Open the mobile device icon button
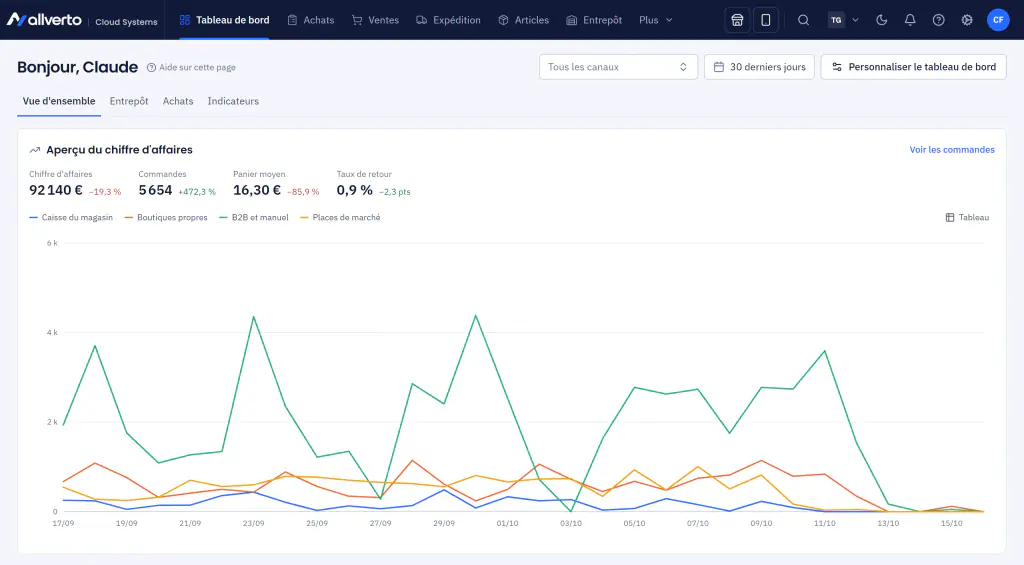Viewport: 1024px width, 565px height. click(x=765, y=20)
